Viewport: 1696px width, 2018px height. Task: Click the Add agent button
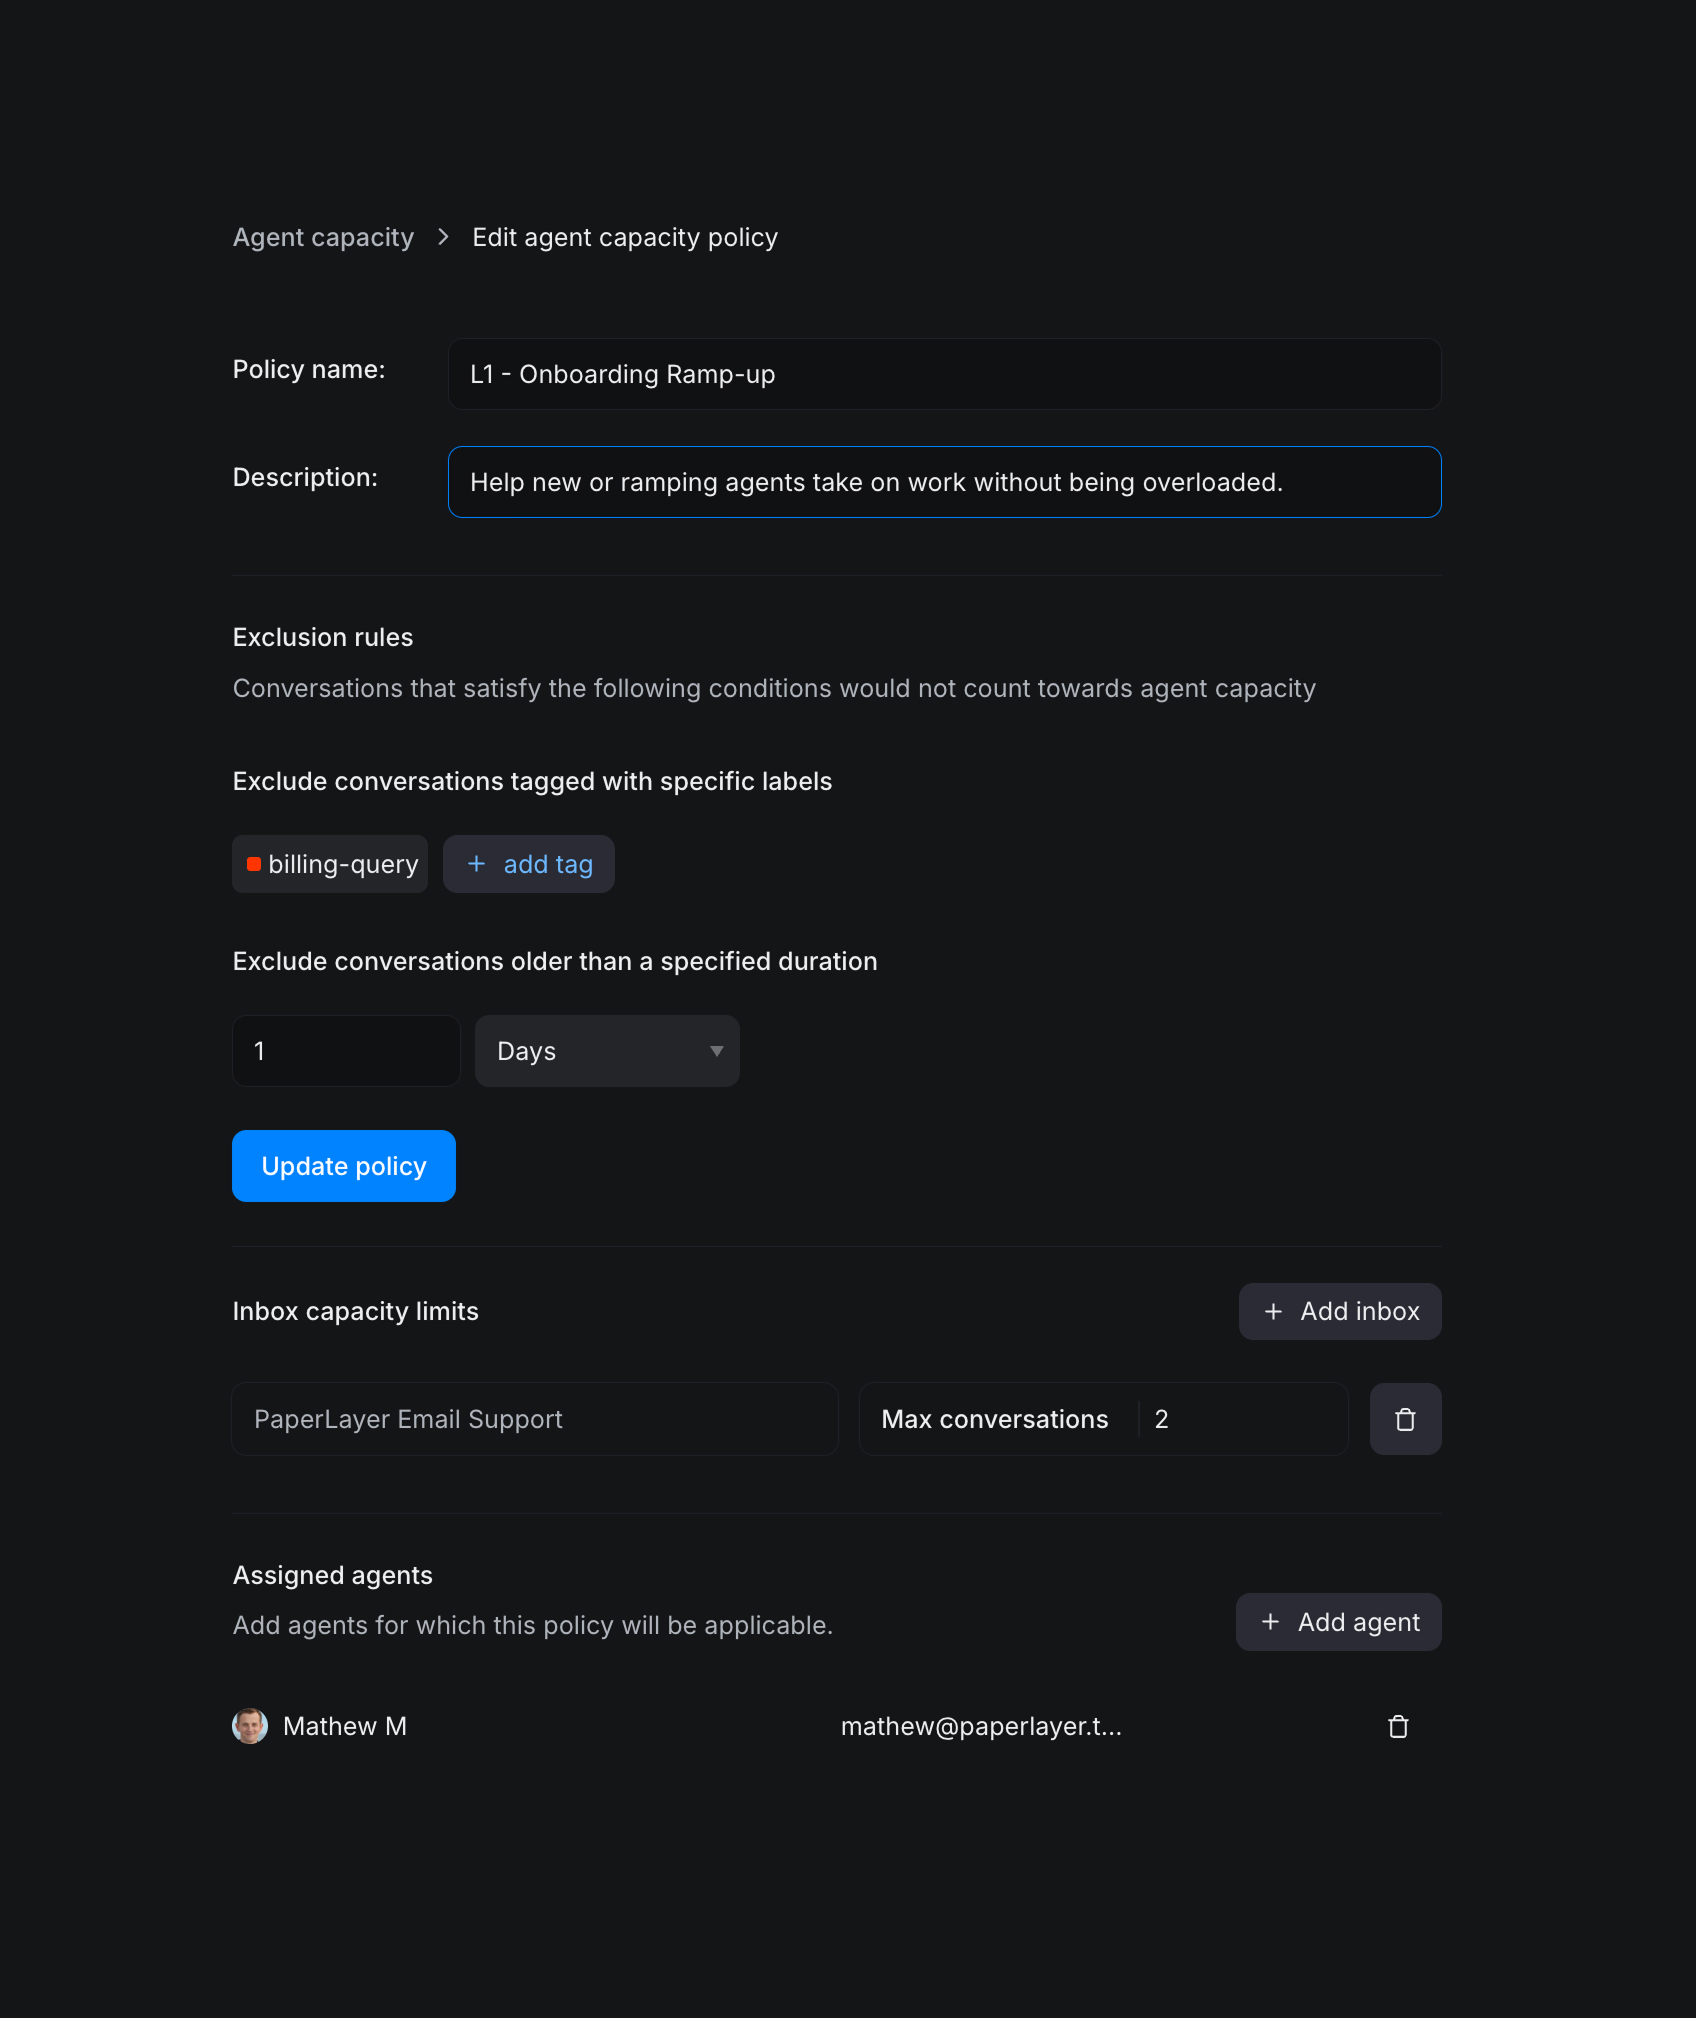tap(1339, 1622)
